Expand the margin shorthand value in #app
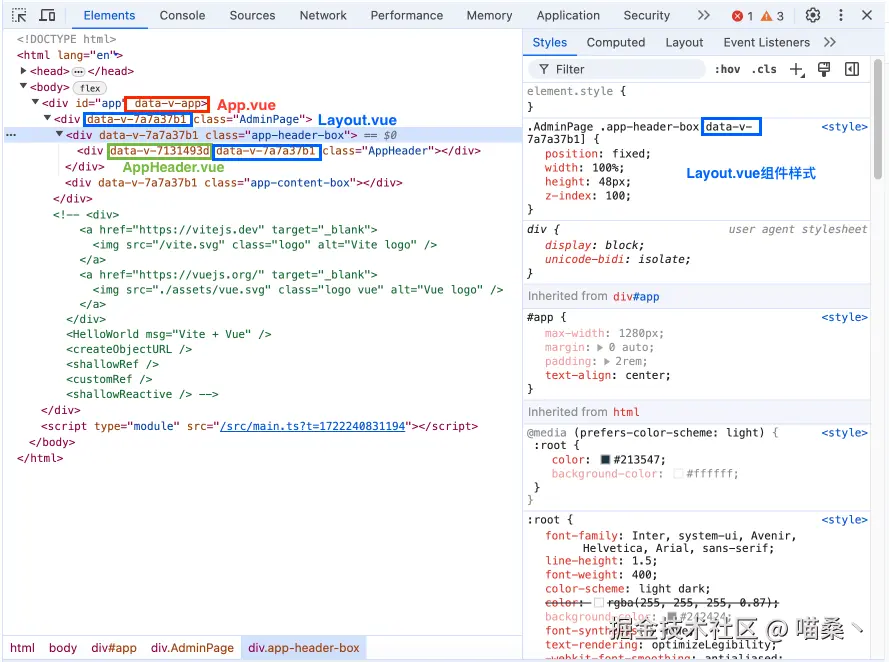889x662 pixels. pyautogui.click(x=600, y=347)
